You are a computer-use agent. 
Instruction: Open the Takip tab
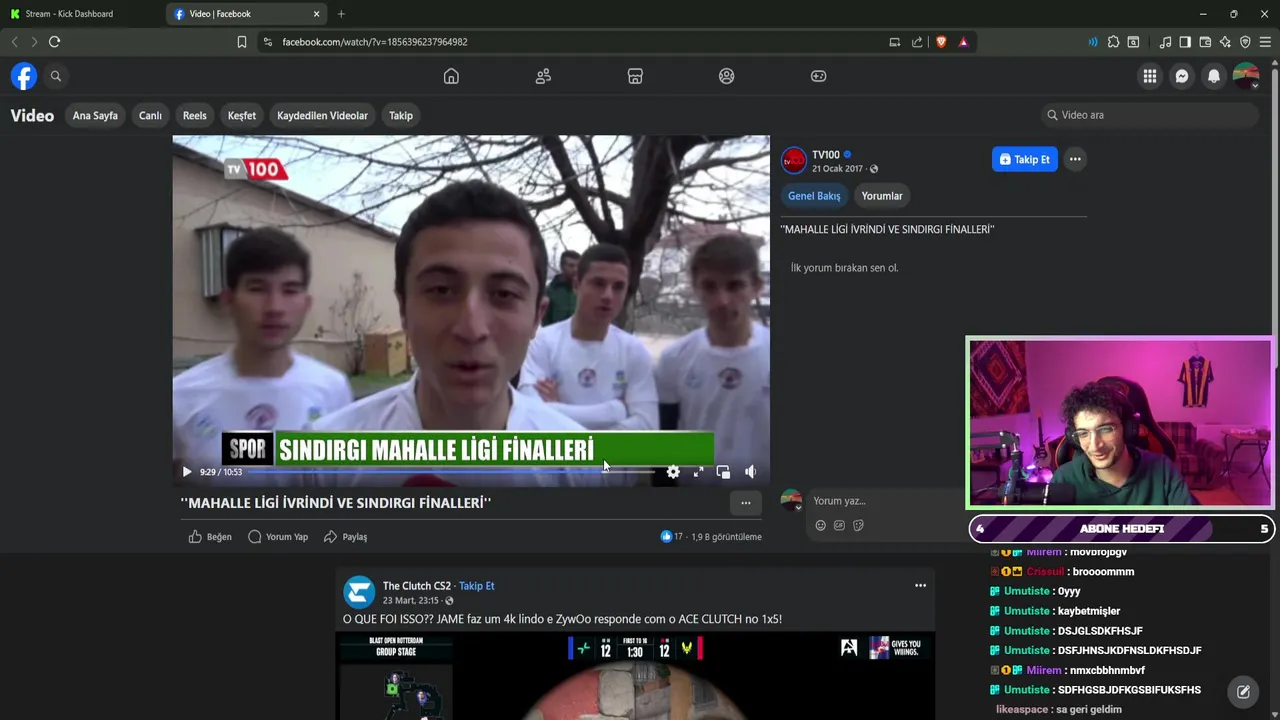401,115
